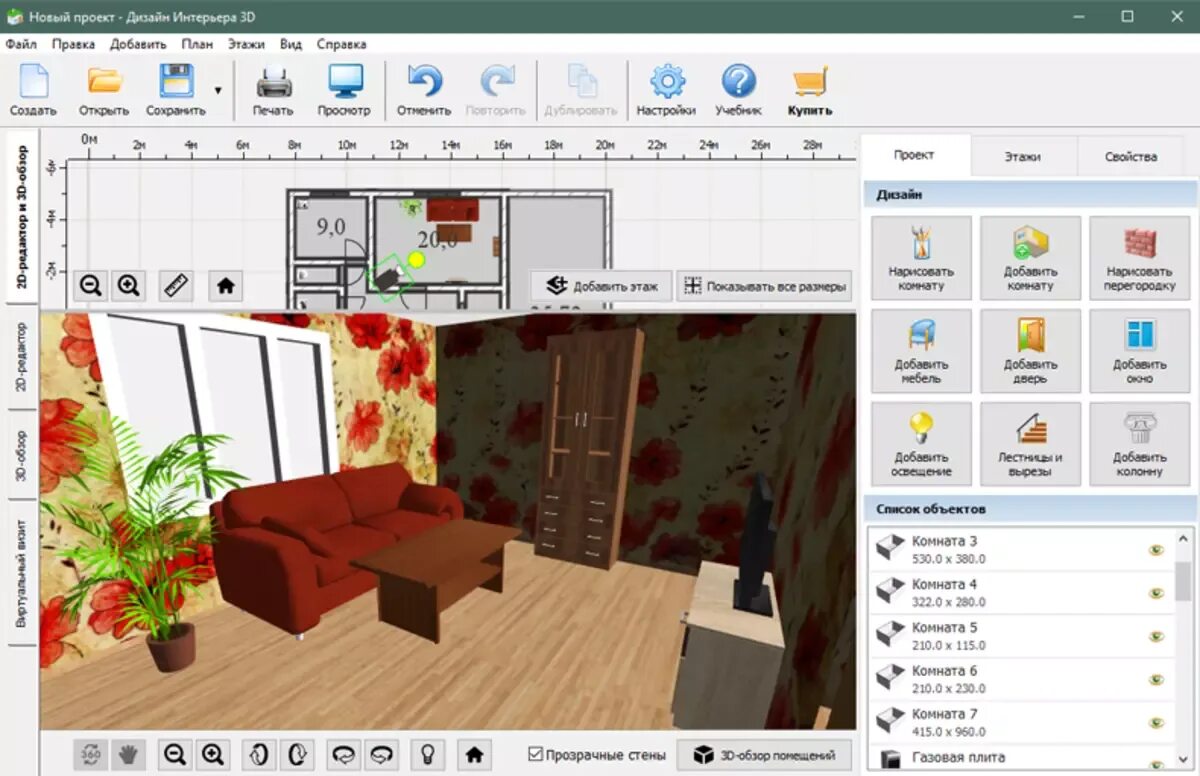
Task: Reset 3D view with bottom home icon
Action: pos(475,754)
